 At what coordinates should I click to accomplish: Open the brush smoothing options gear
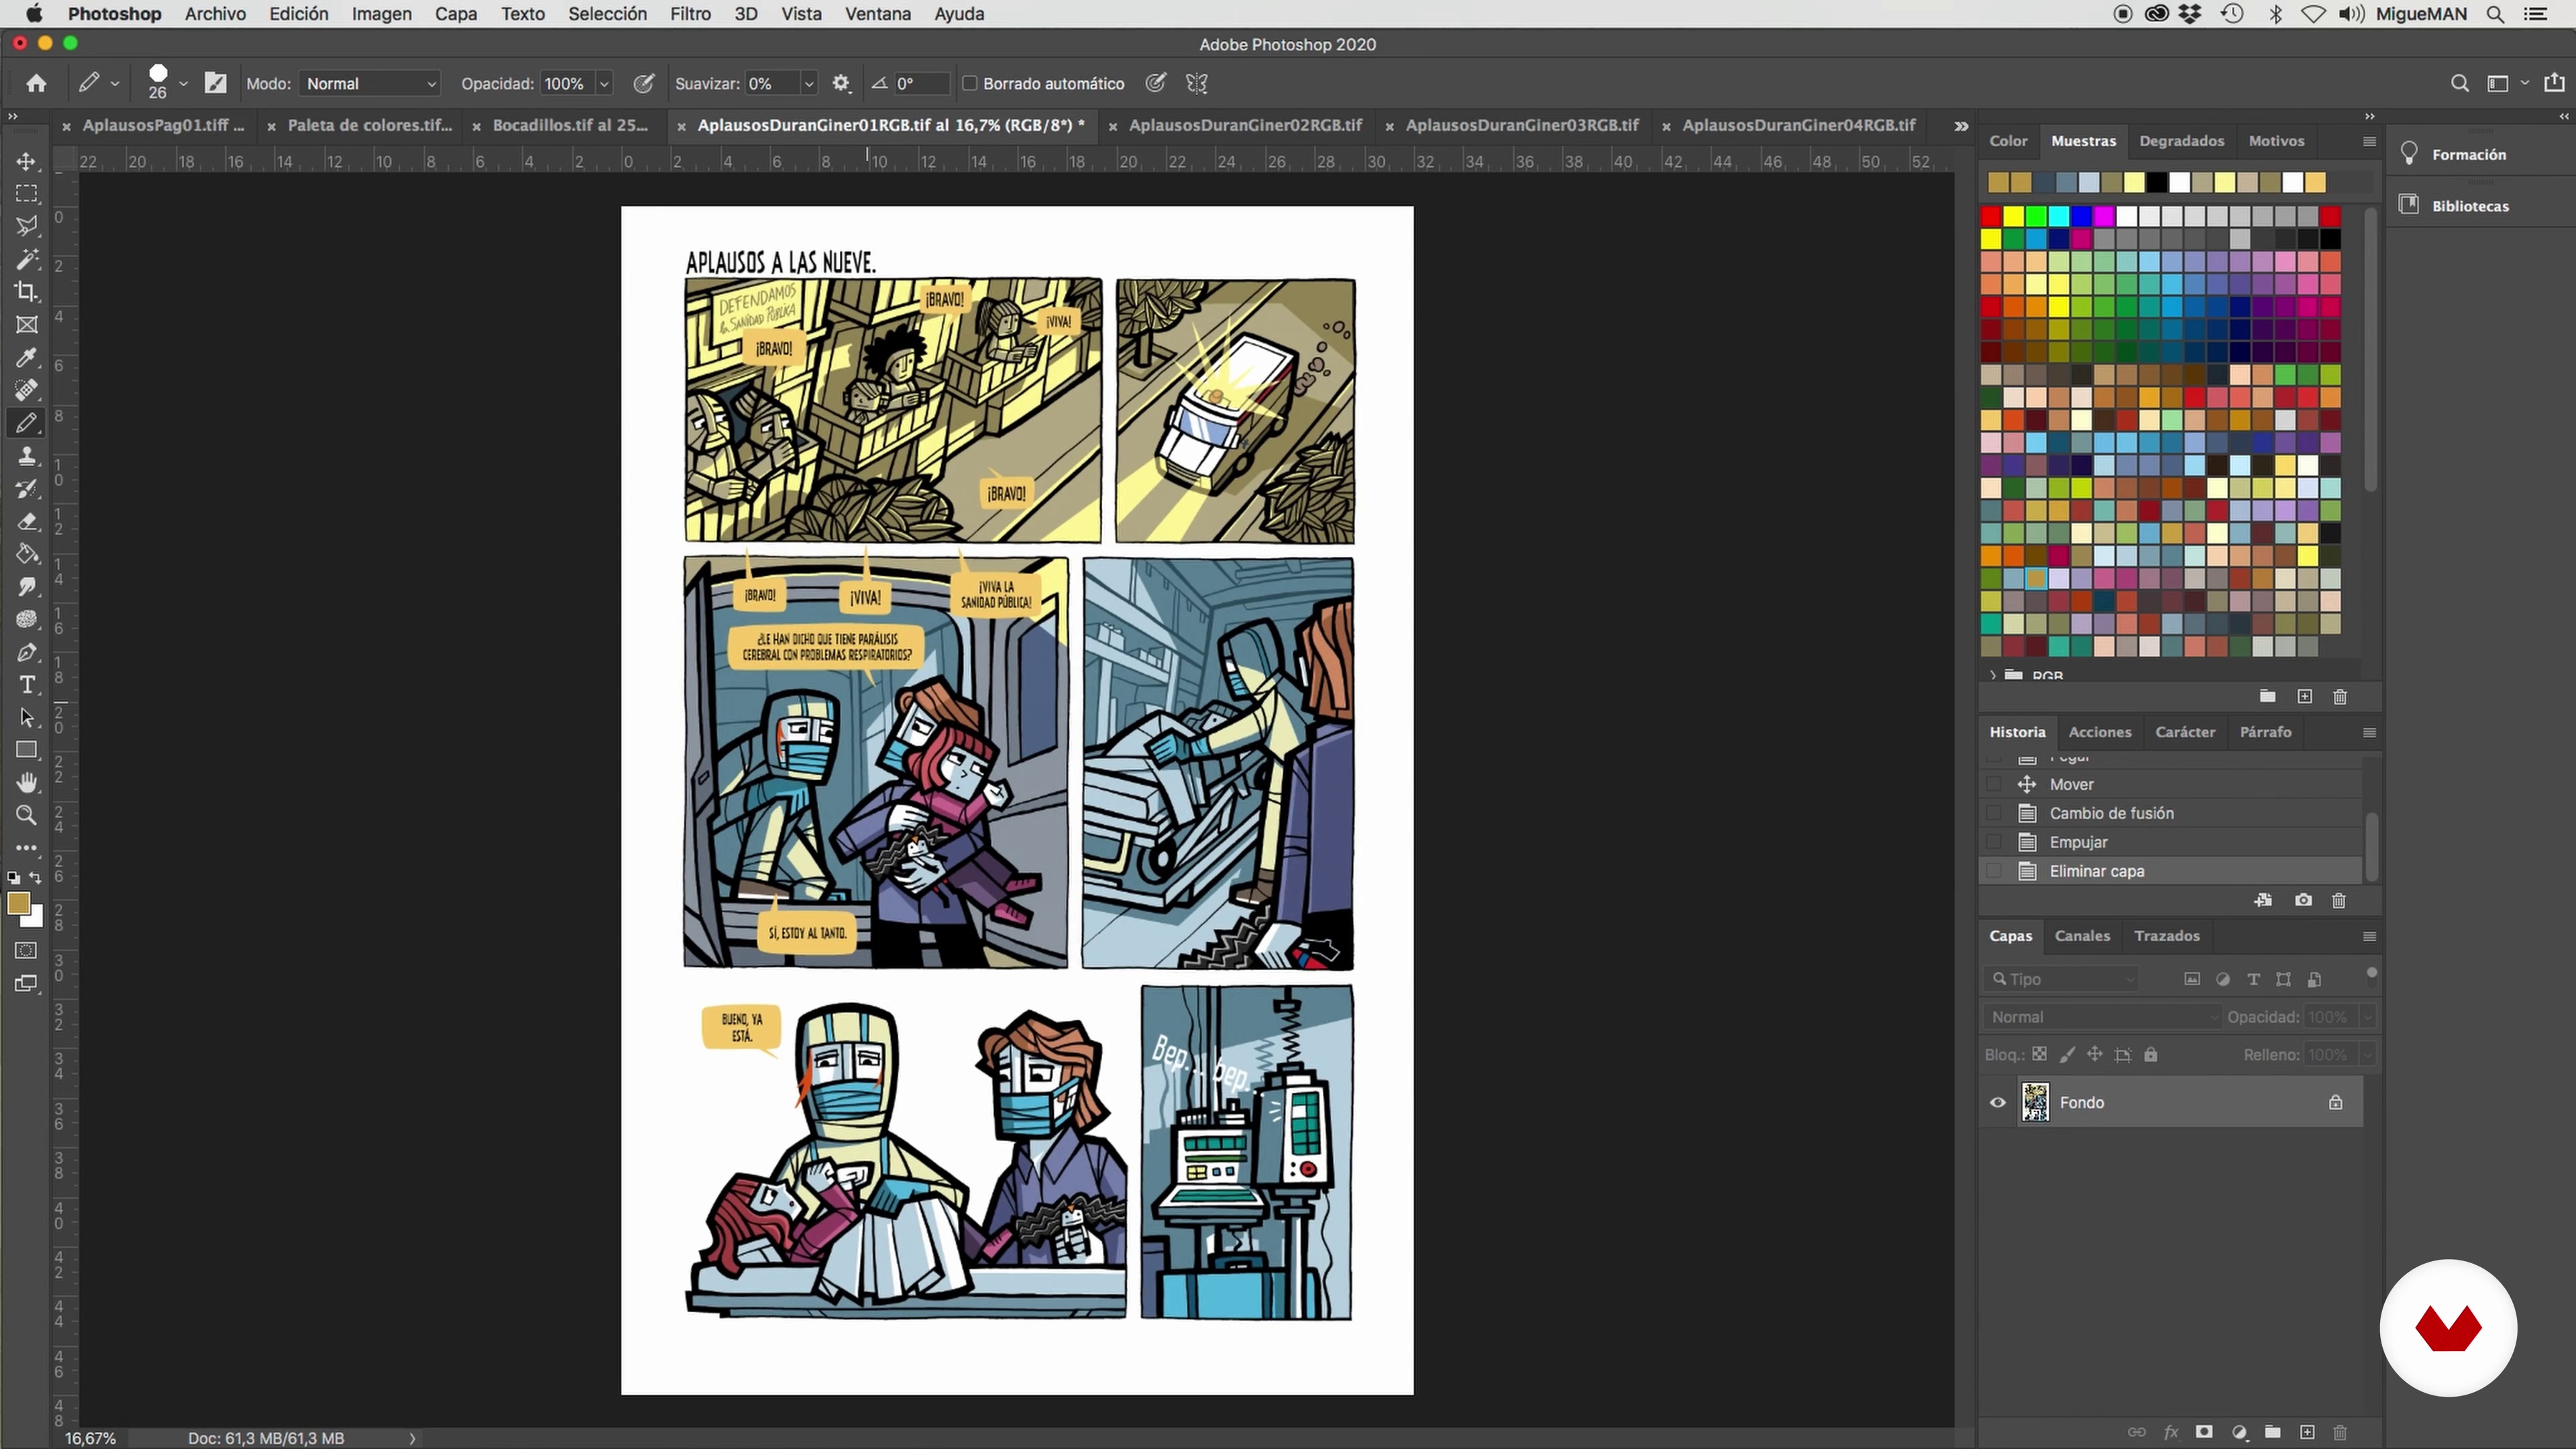point(841,84)
